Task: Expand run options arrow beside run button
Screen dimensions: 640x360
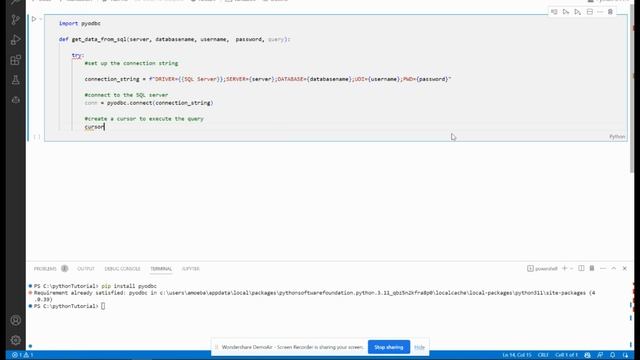Action: point(40,19)
